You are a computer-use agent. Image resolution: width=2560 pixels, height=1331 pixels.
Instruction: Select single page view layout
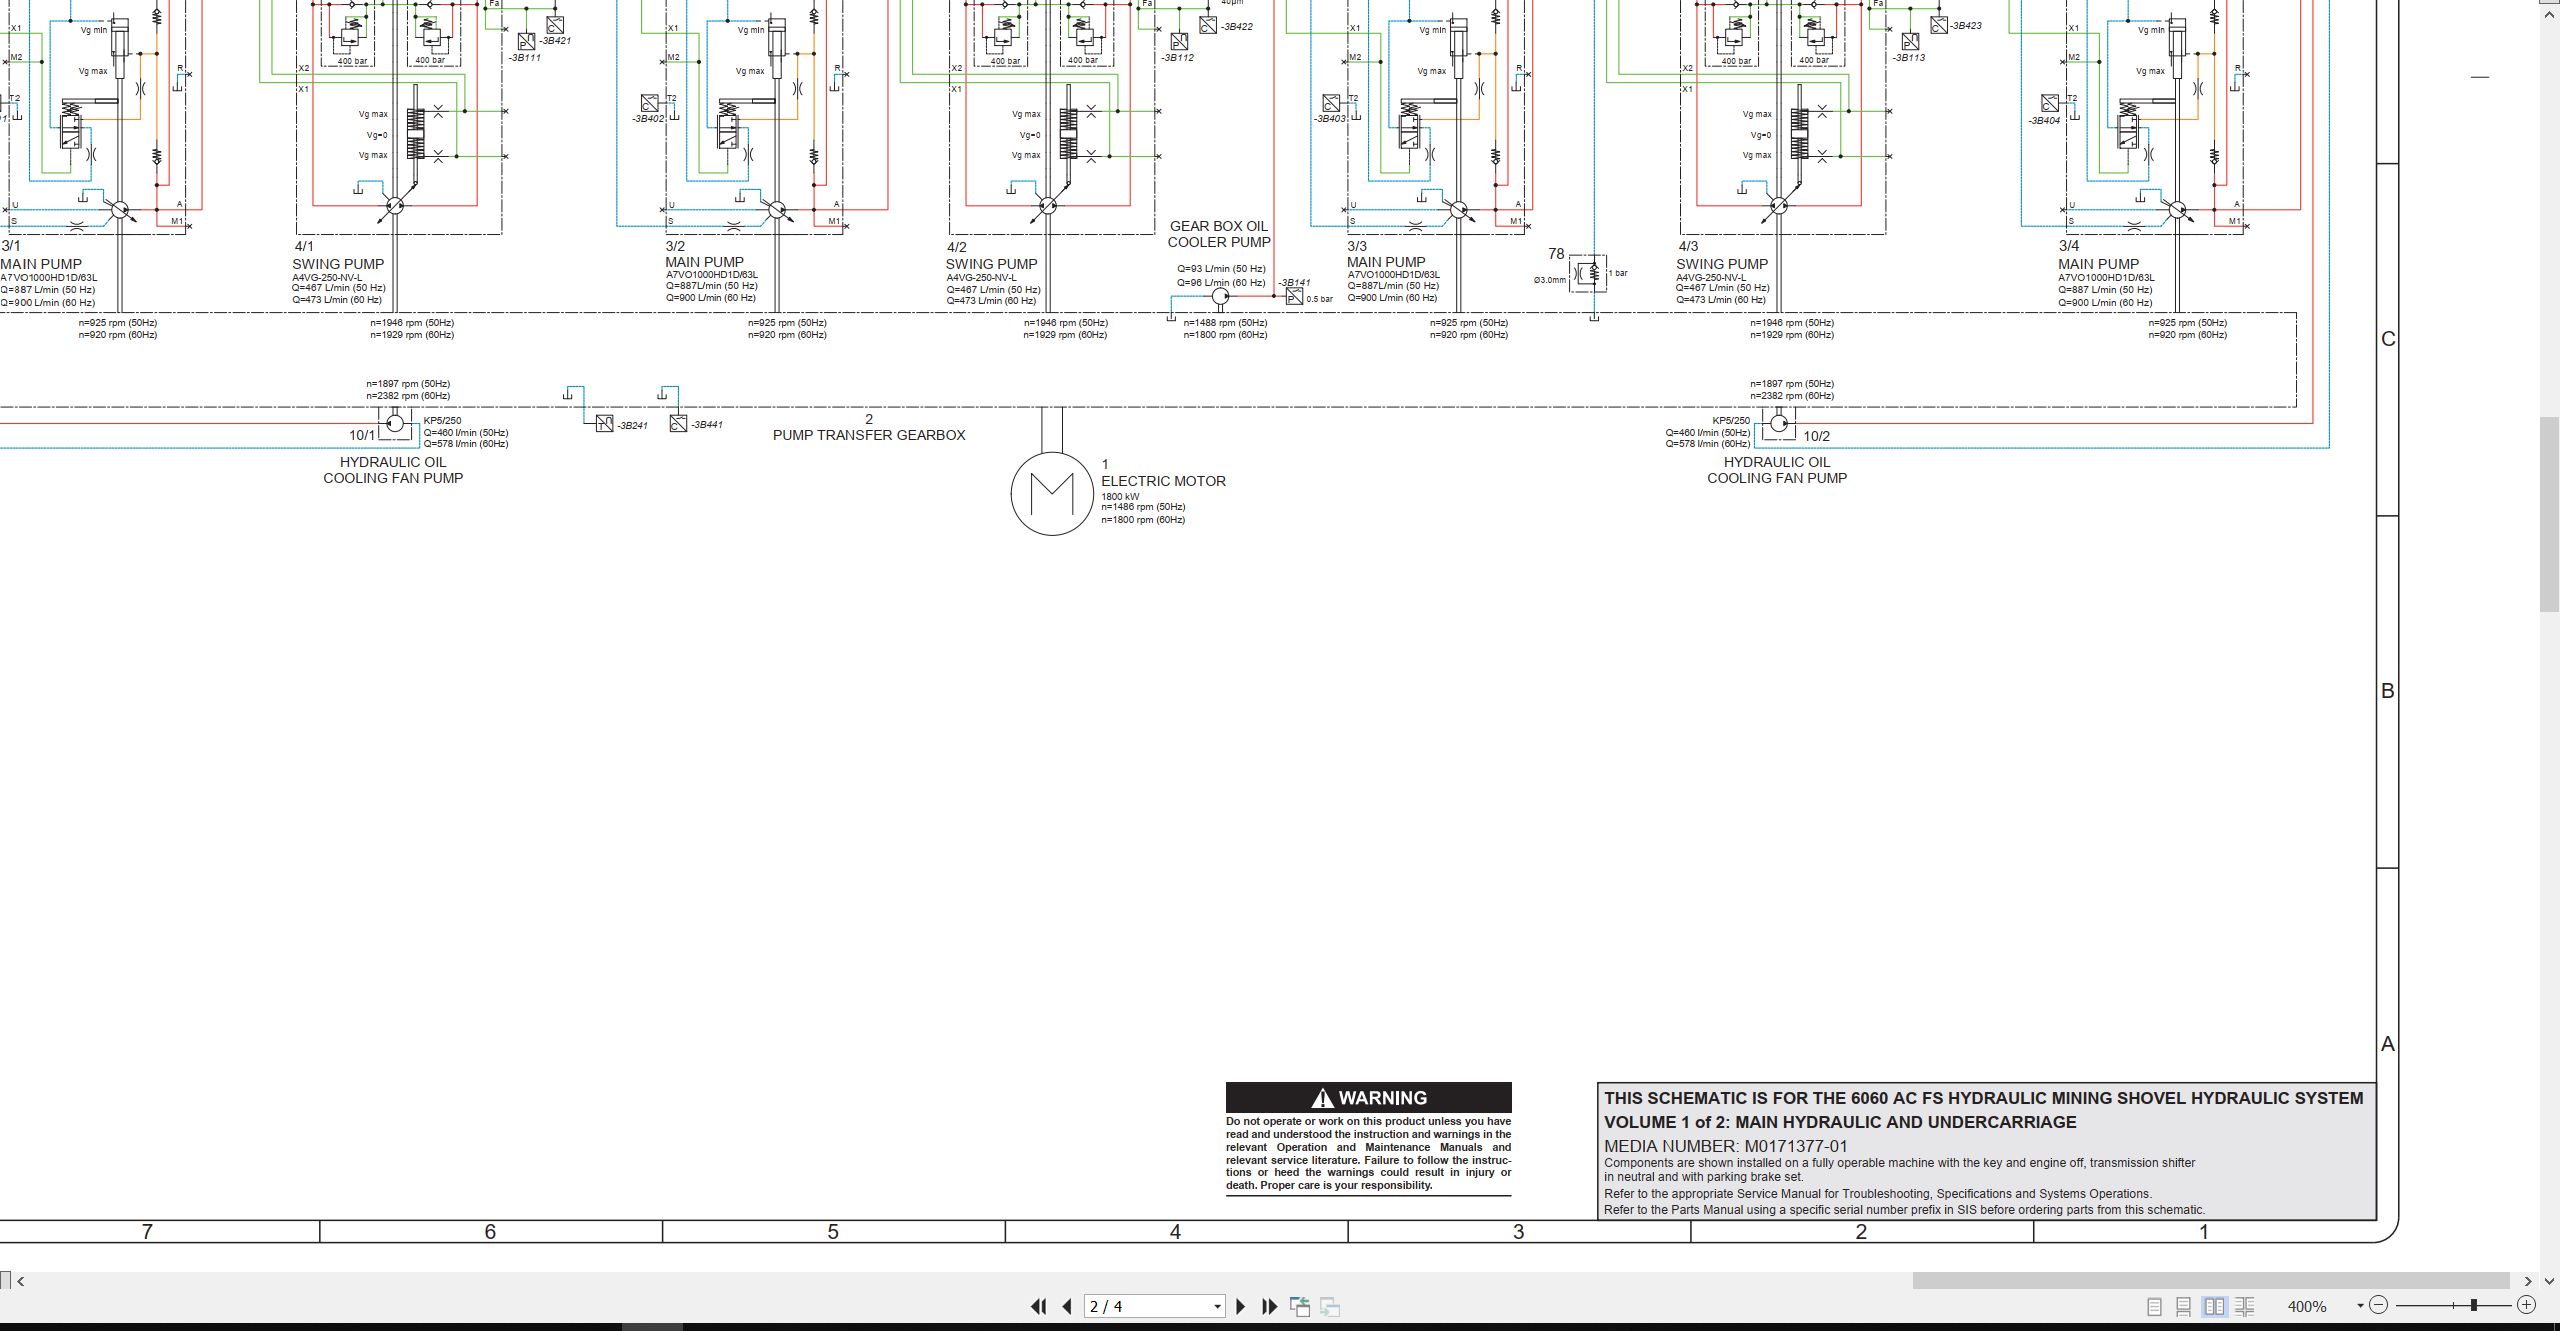pyautogui.click(x=2154, y=1306)
